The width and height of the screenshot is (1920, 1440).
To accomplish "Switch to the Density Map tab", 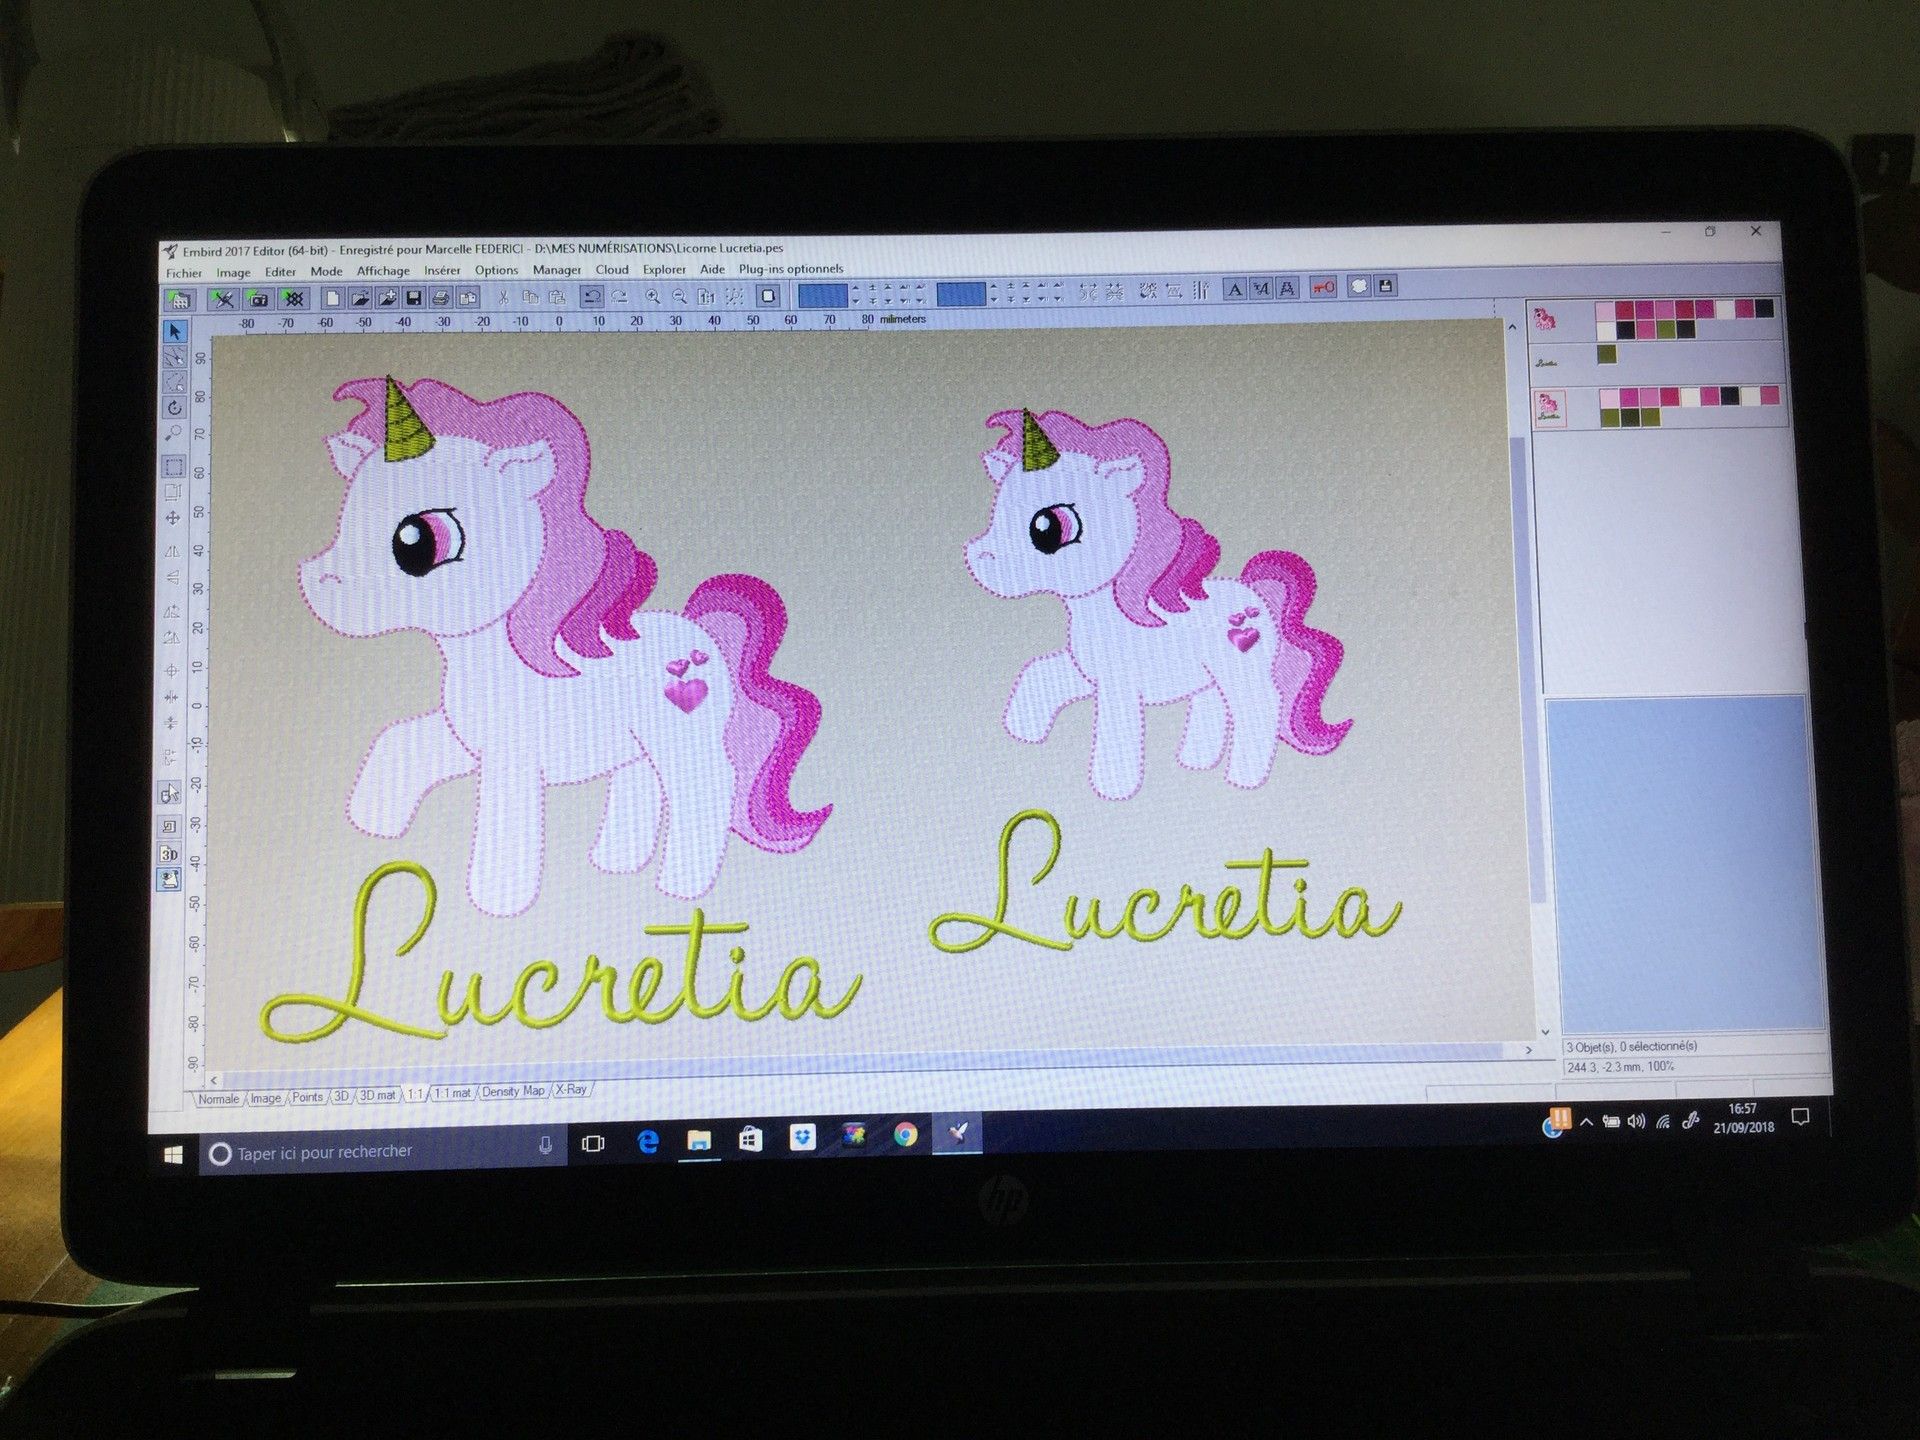I will [x=513, y=1091].
